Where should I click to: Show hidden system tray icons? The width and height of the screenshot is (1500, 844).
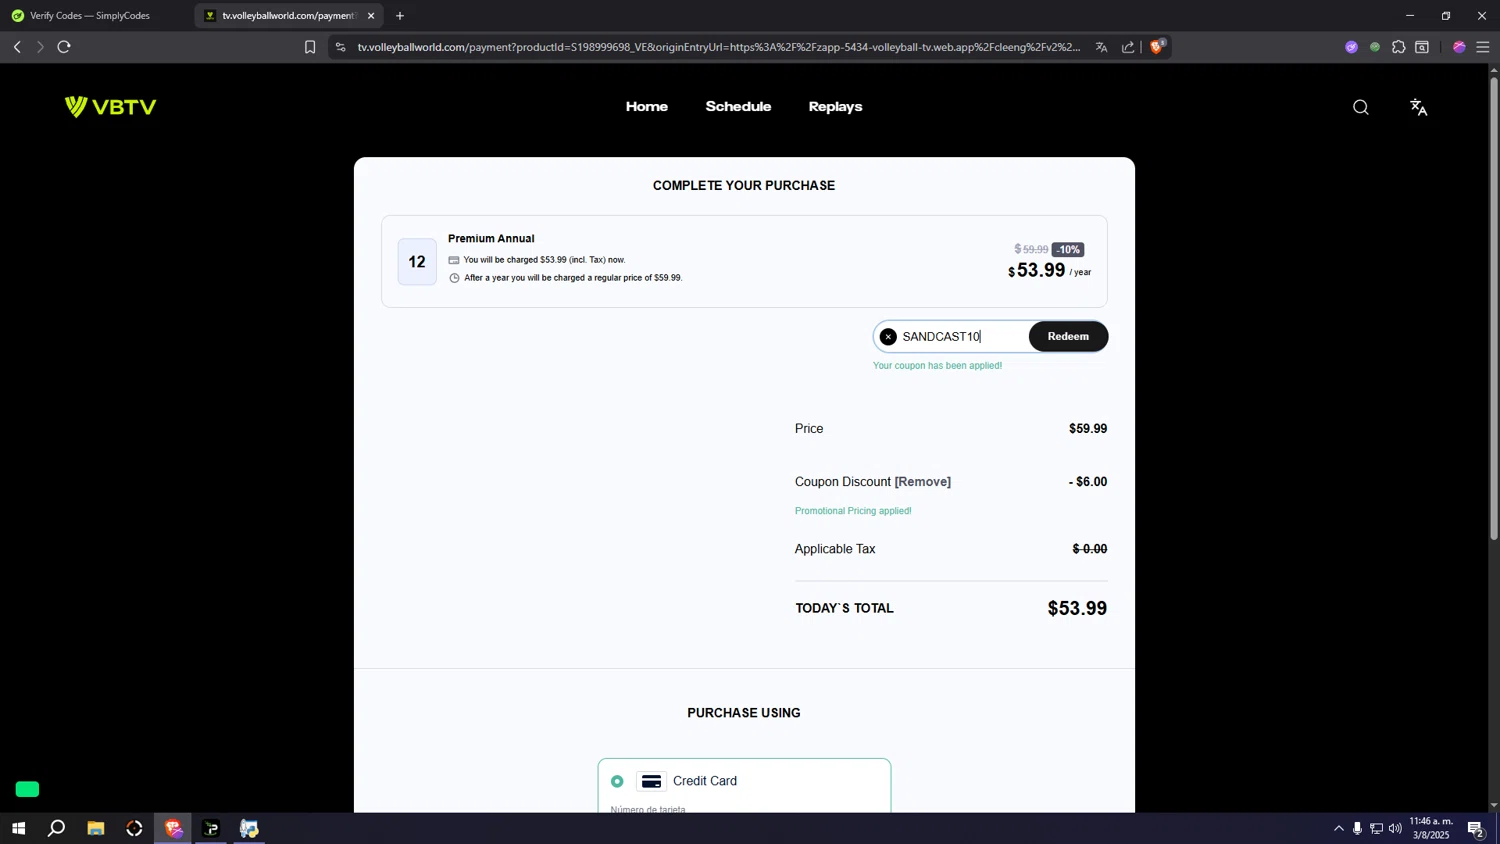point(1338,828)
